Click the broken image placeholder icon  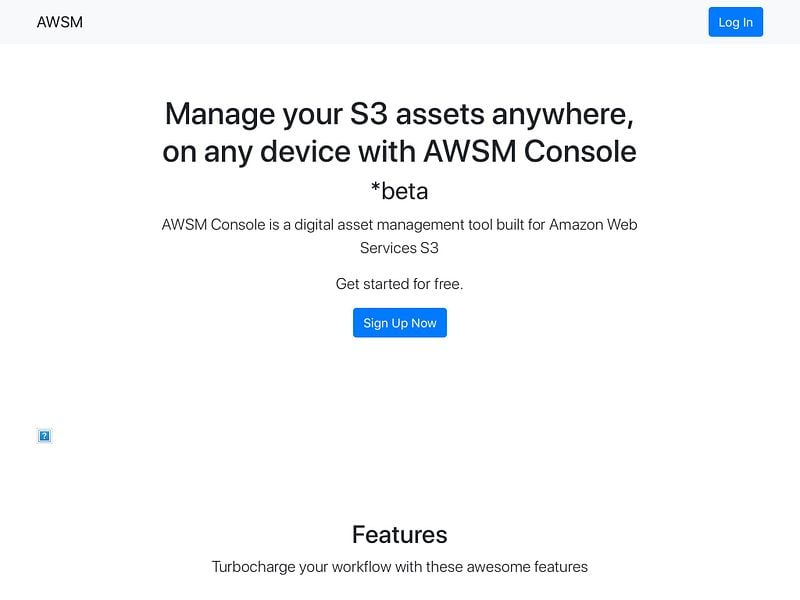pyautogui.click(x=44, y=436)
